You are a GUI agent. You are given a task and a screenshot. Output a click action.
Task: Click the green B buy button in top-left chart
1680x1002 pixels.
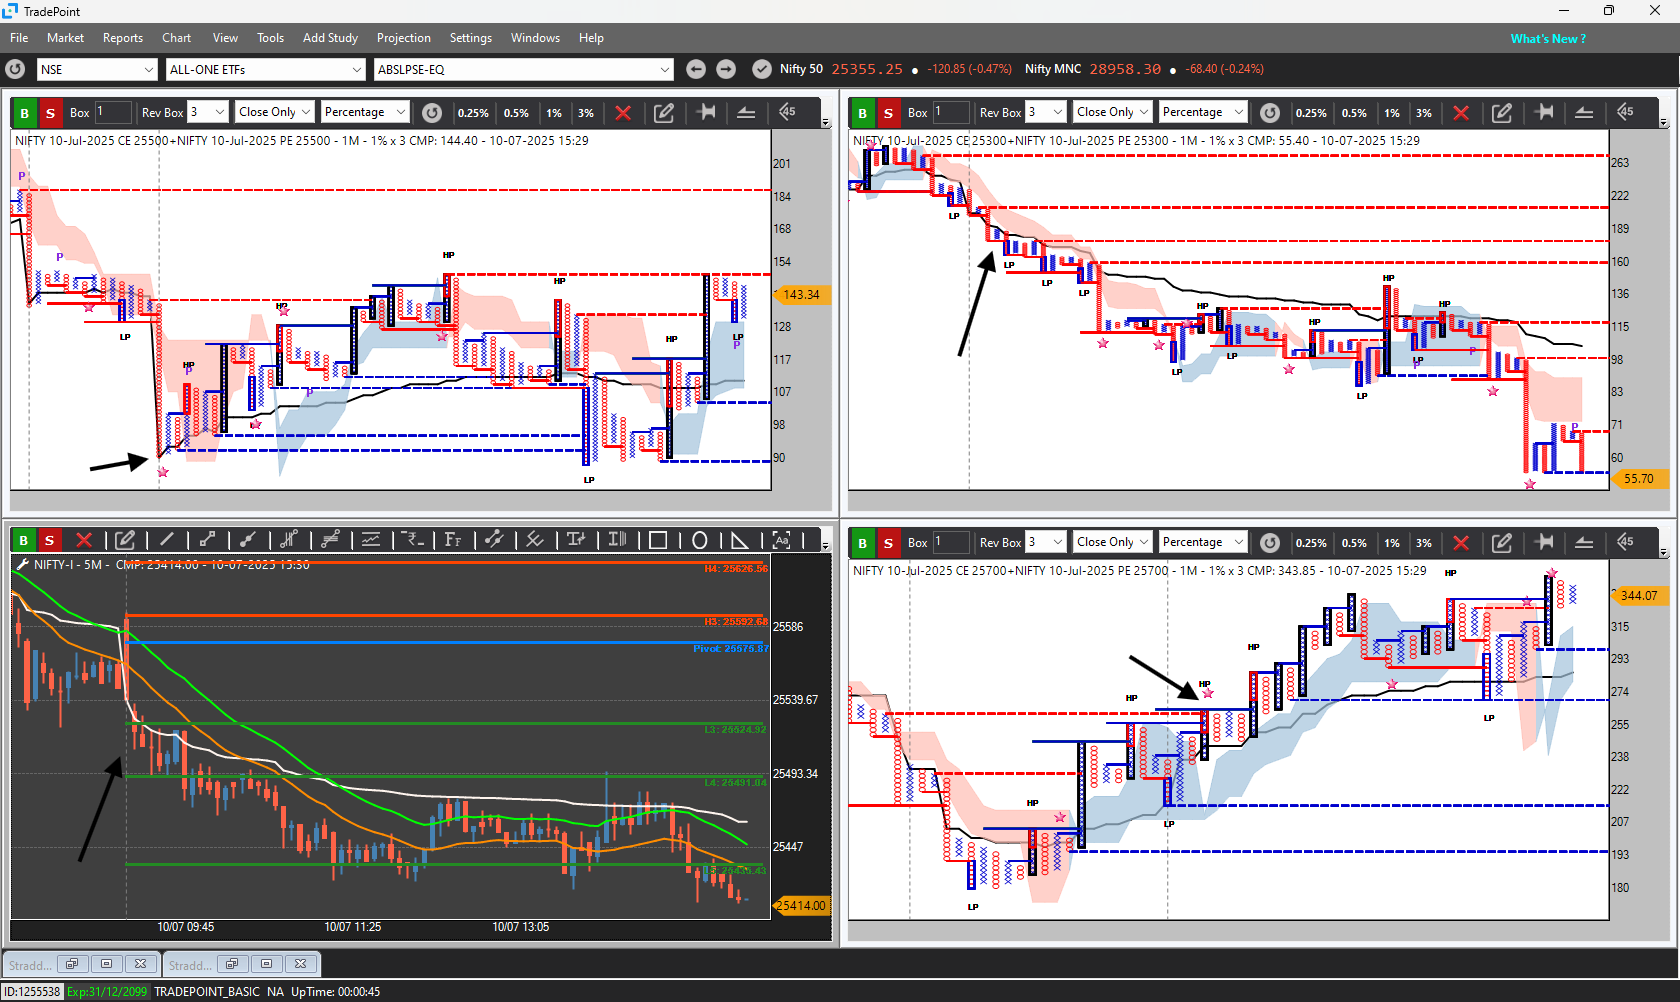pyautogui.click(x=25, y=112)
